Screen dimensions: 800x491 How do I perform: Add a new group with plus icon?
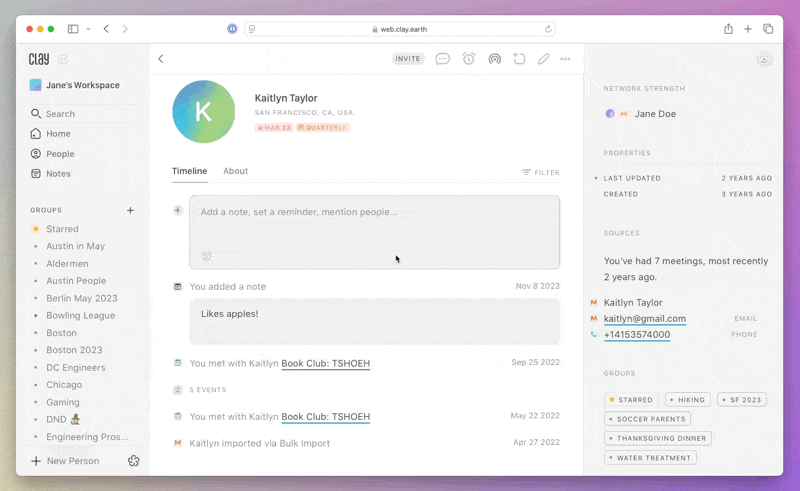(x=130, y=210)
